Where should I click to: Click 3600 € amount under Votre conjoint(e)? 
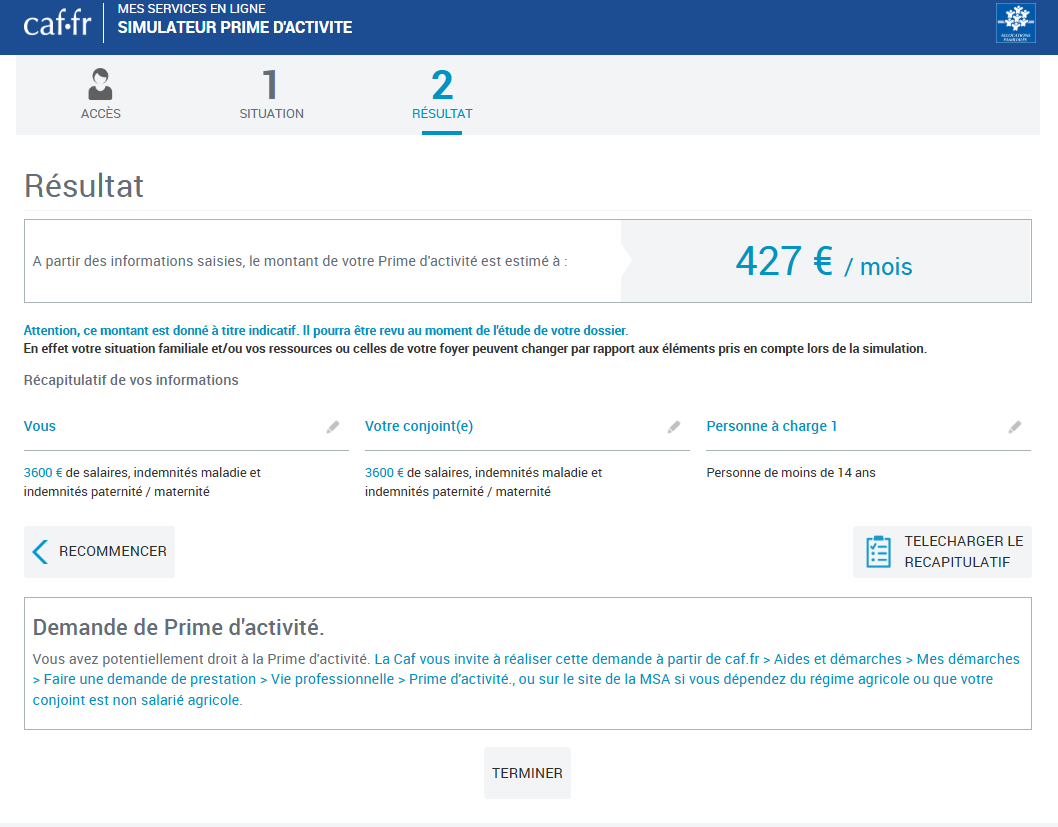click(385, 473)
